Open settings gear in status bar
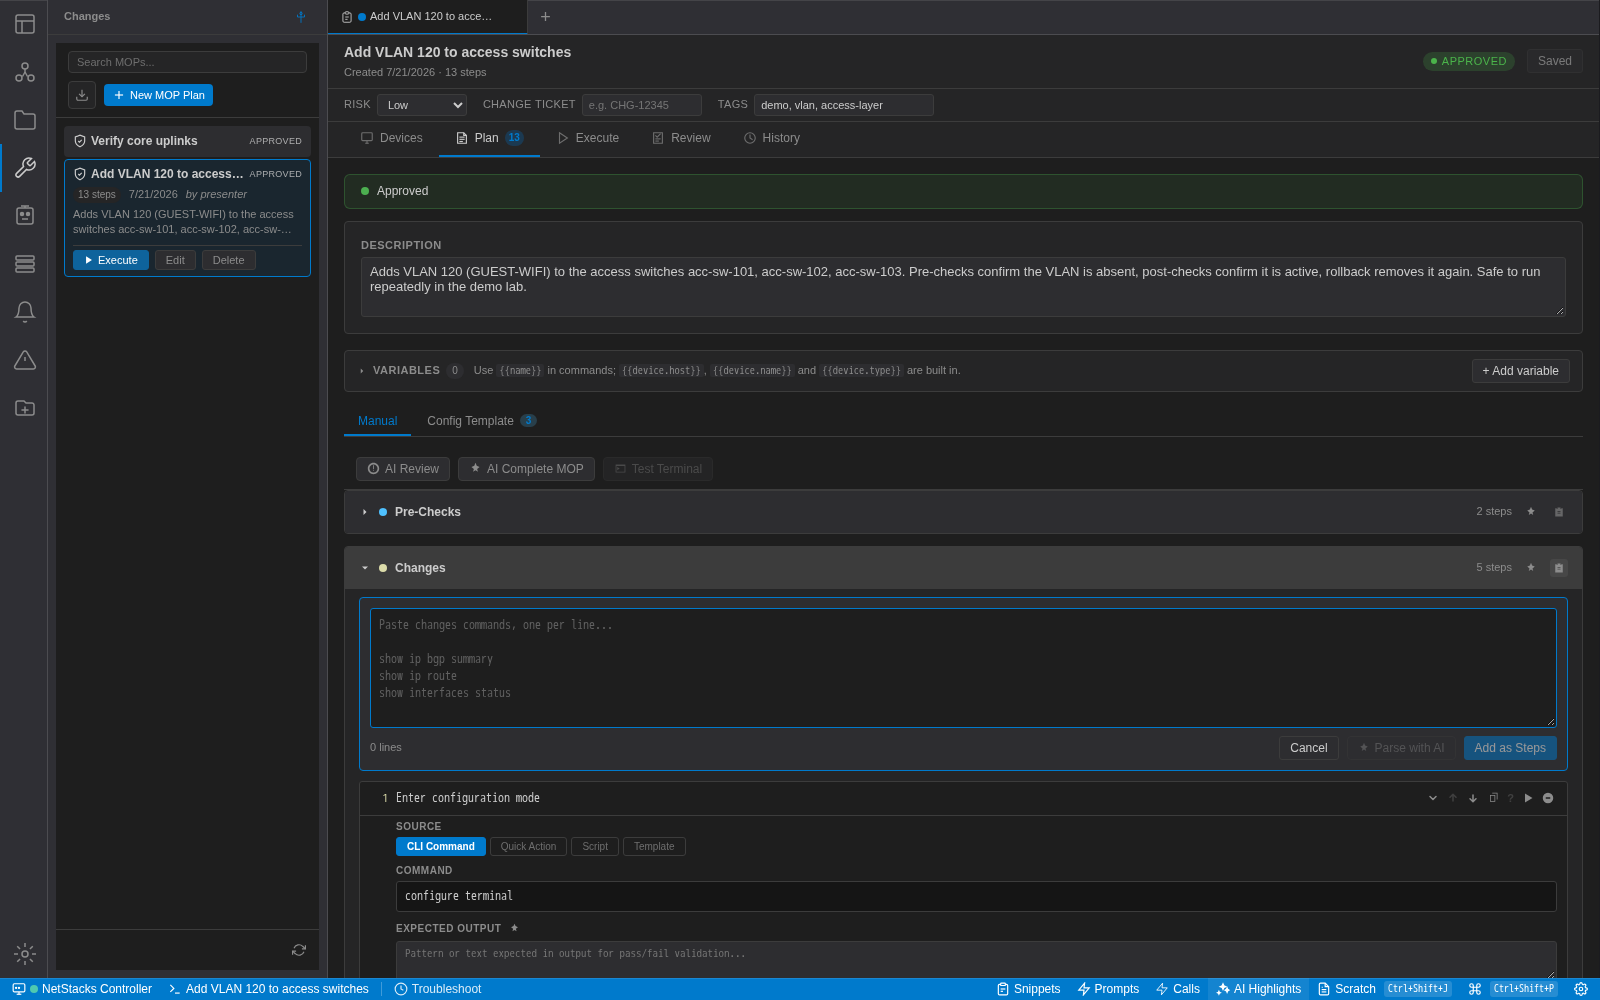 [x=1581, y=989]
